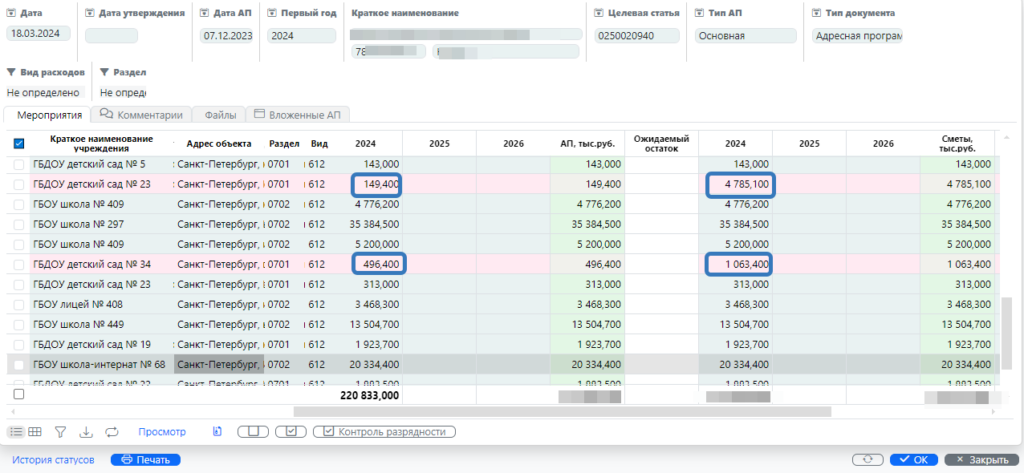1024x473 pixels.
Task: Click the download export icon
Action: pos(86,432)
